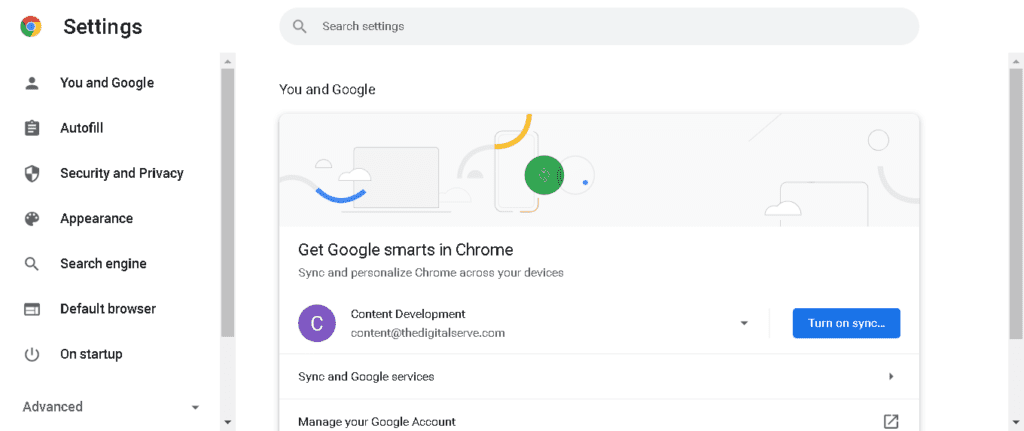Viewport: 1024px width, 431px height.
Task: Click the browser window icon beside Default browser
Action: (x=31, y=309)
